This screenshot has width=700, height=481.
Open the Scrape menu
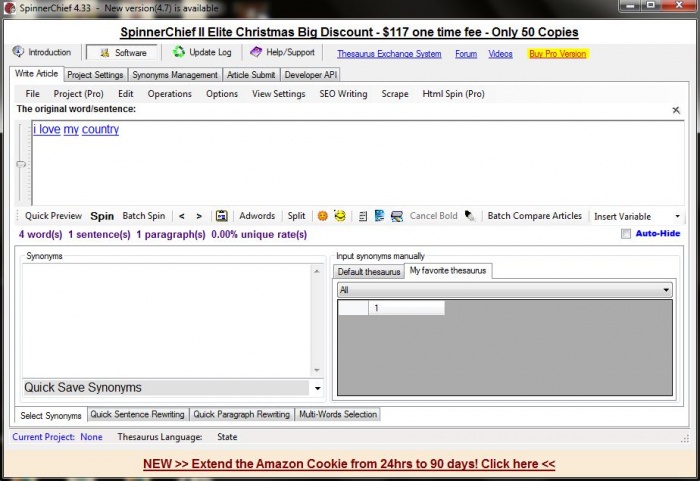[395, 94]
